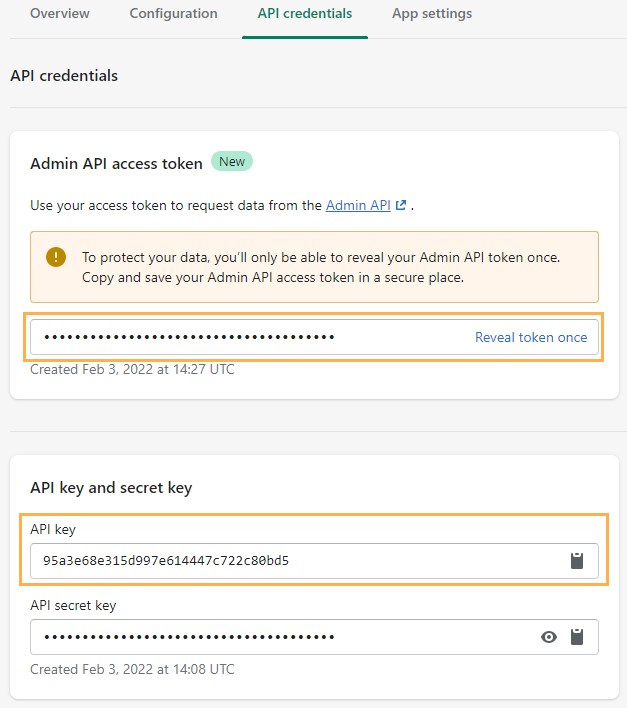Click the API secret key label
Viewport: 627px width, 708px height.
click(x=73, y=605)
